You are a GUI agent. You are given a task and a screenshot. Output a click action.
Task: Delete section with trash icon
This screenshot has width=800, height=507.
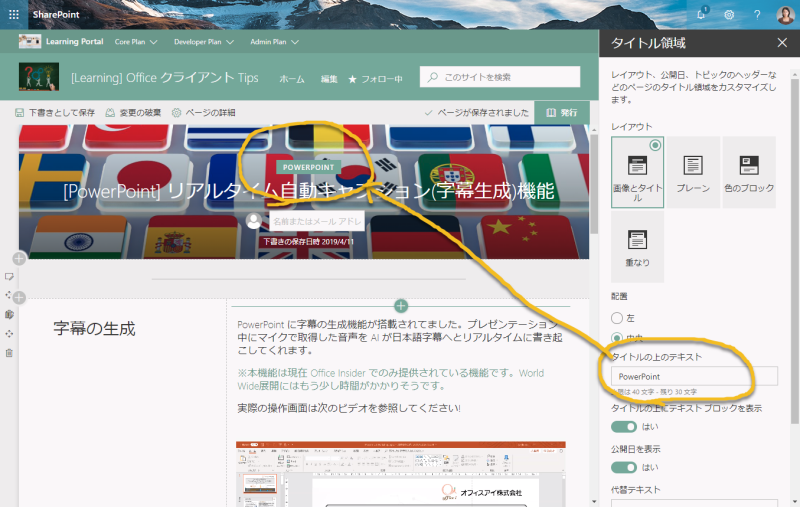pos(9,353)
